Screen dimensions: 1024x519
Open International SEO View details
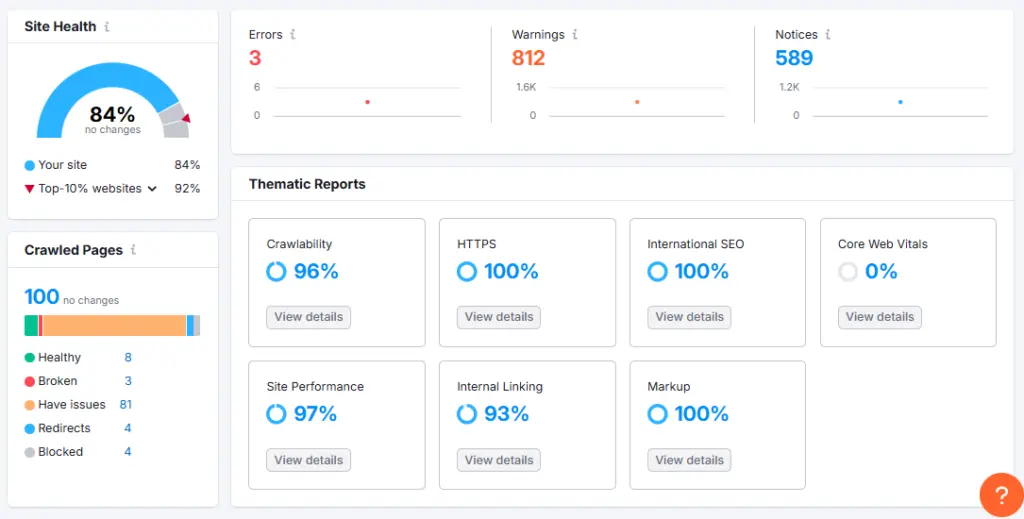pos(689,317)
